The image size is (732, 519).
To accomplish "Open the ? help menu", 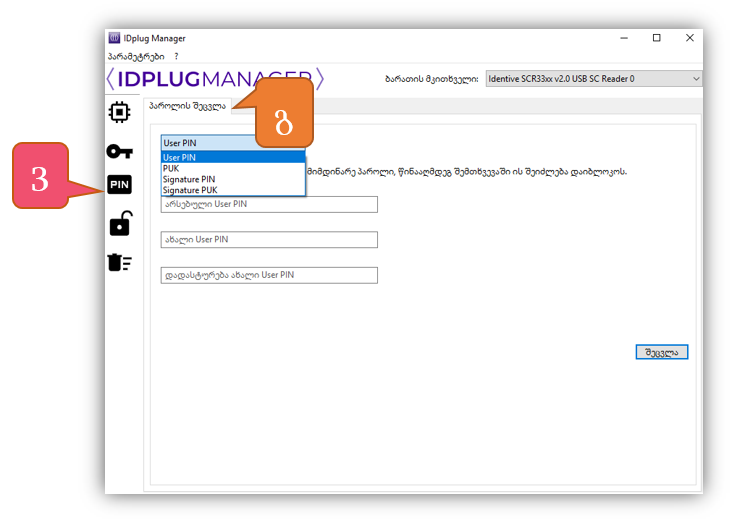I will tap(176, 57).
